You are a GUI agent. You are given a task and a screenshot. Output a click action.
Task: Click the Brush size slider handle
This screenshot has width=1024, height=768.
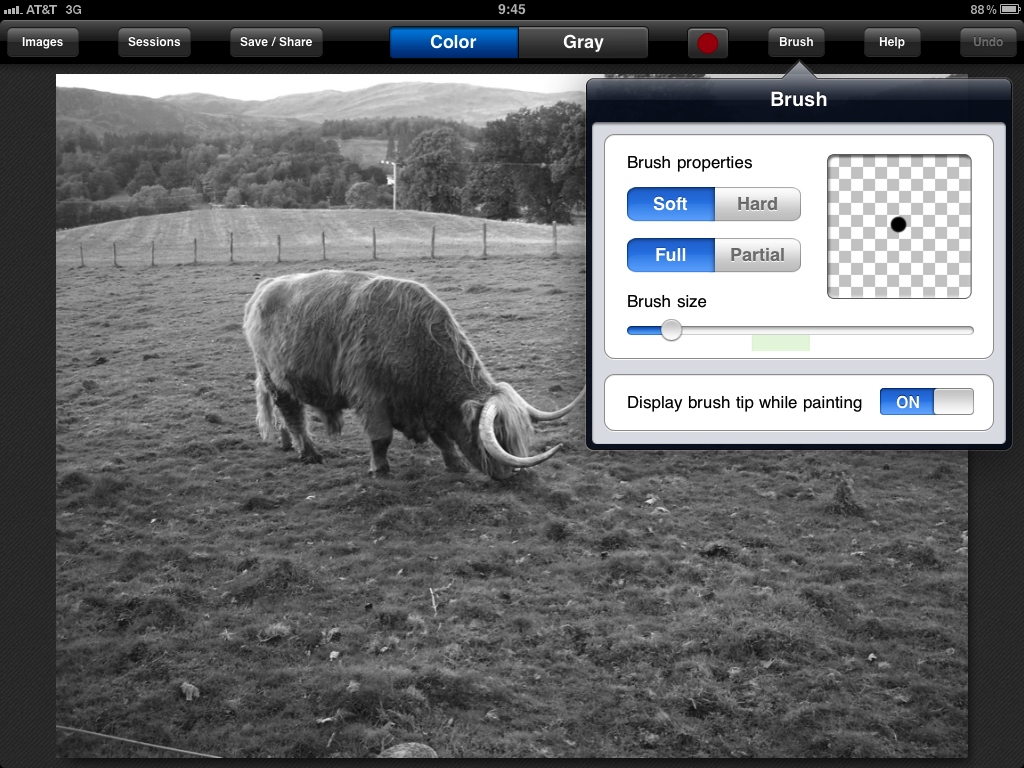coord(671,330)
